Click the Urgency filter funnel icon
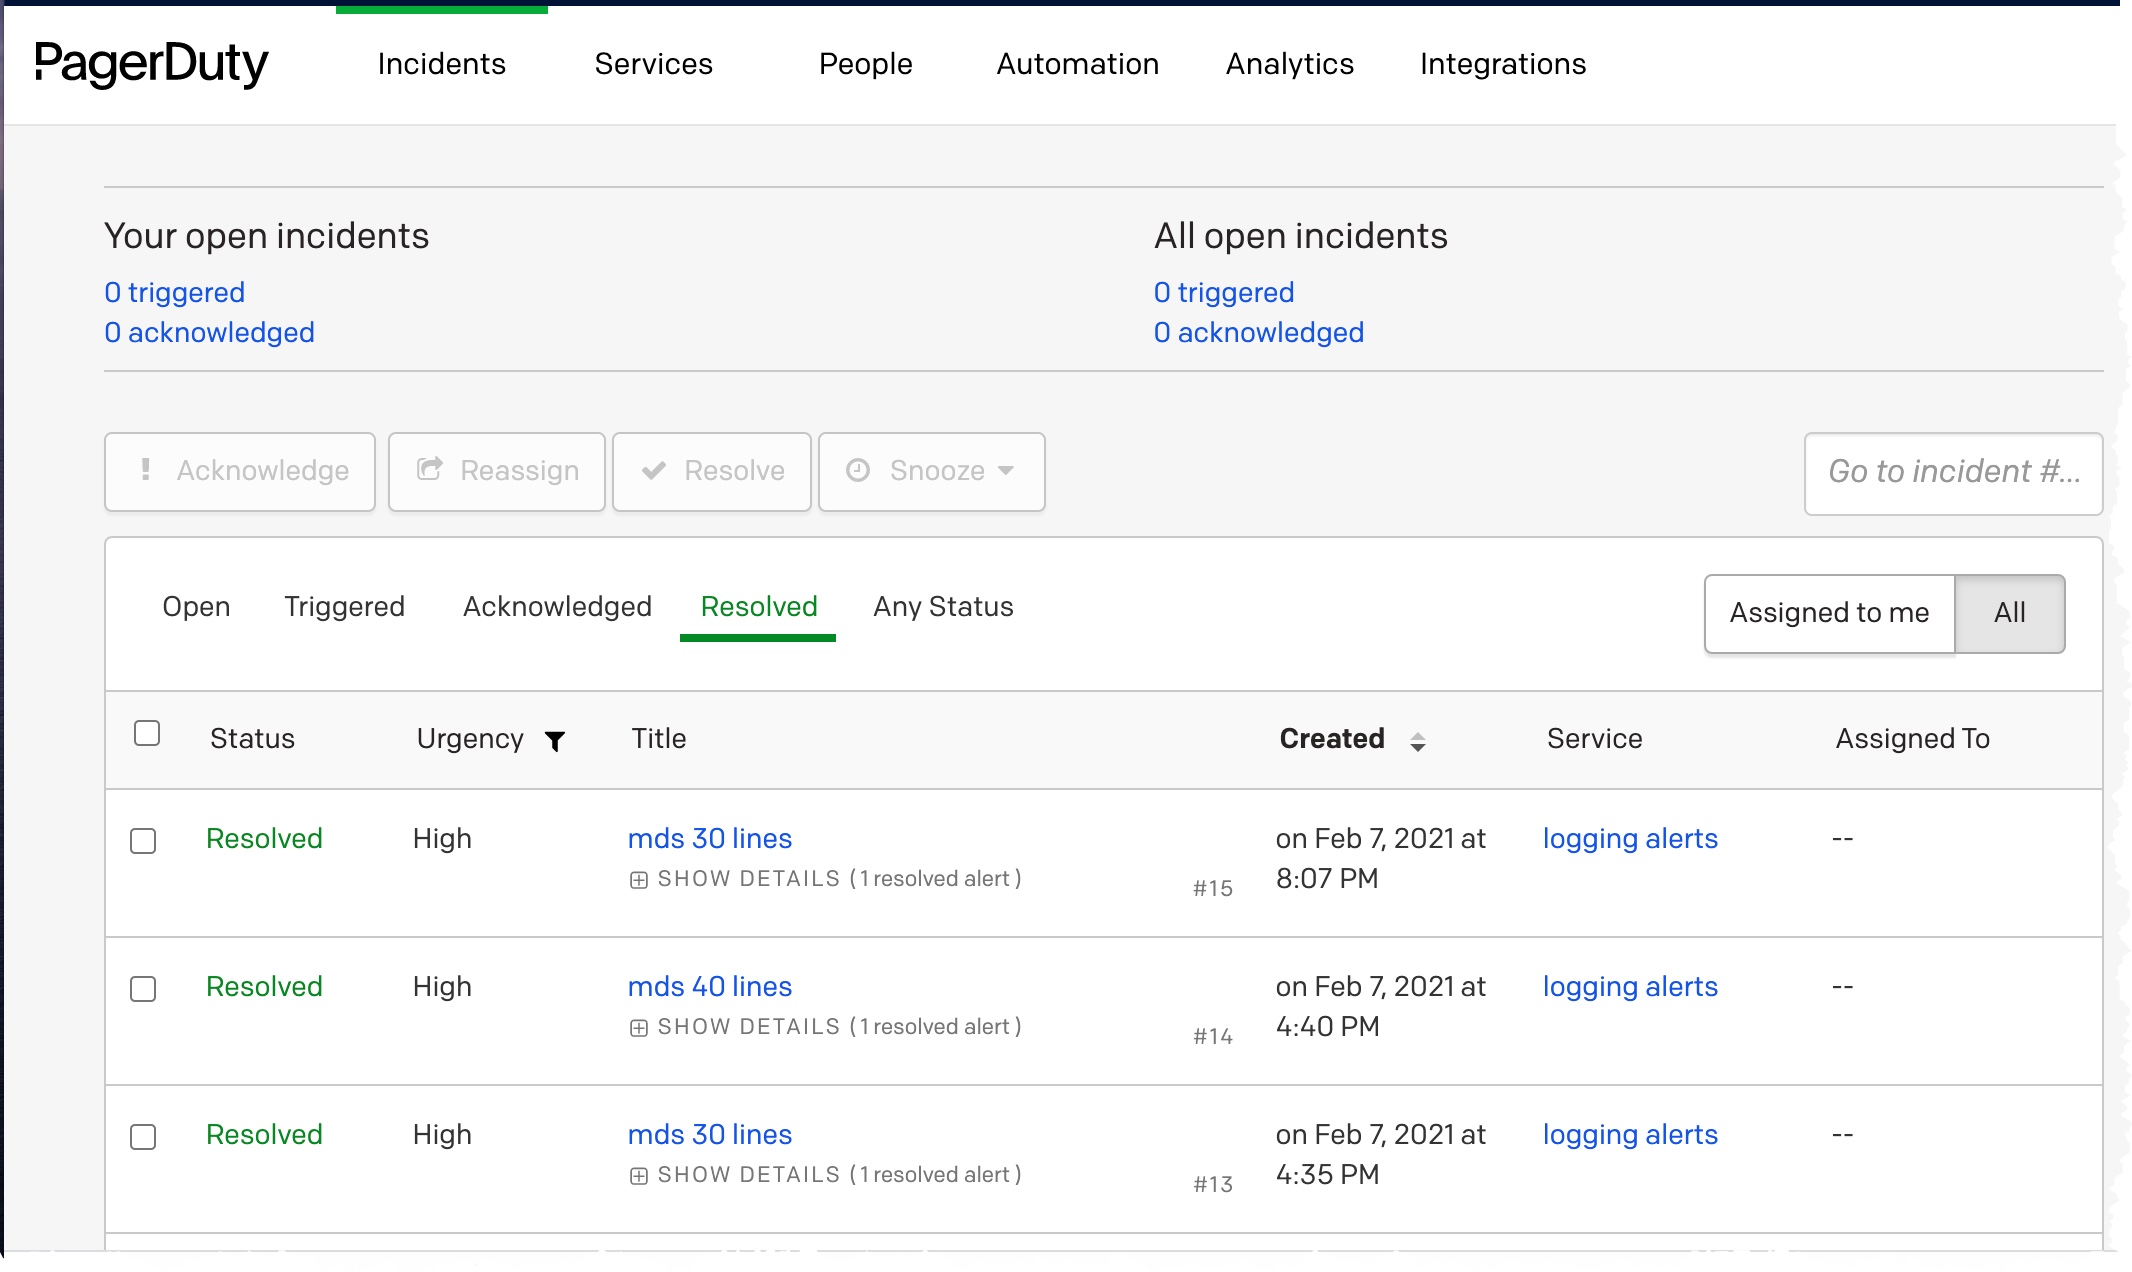Viewport: 2132px width, 1272px height. 555,740
